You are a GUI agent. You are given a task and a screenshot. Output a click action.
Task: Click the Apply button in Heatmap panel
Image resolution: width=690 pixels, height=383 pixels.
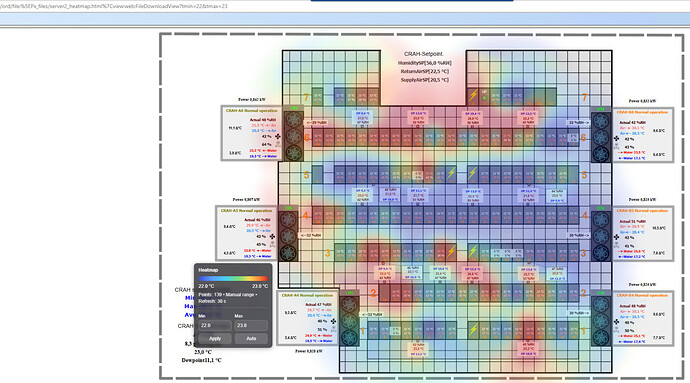[215, 339]
